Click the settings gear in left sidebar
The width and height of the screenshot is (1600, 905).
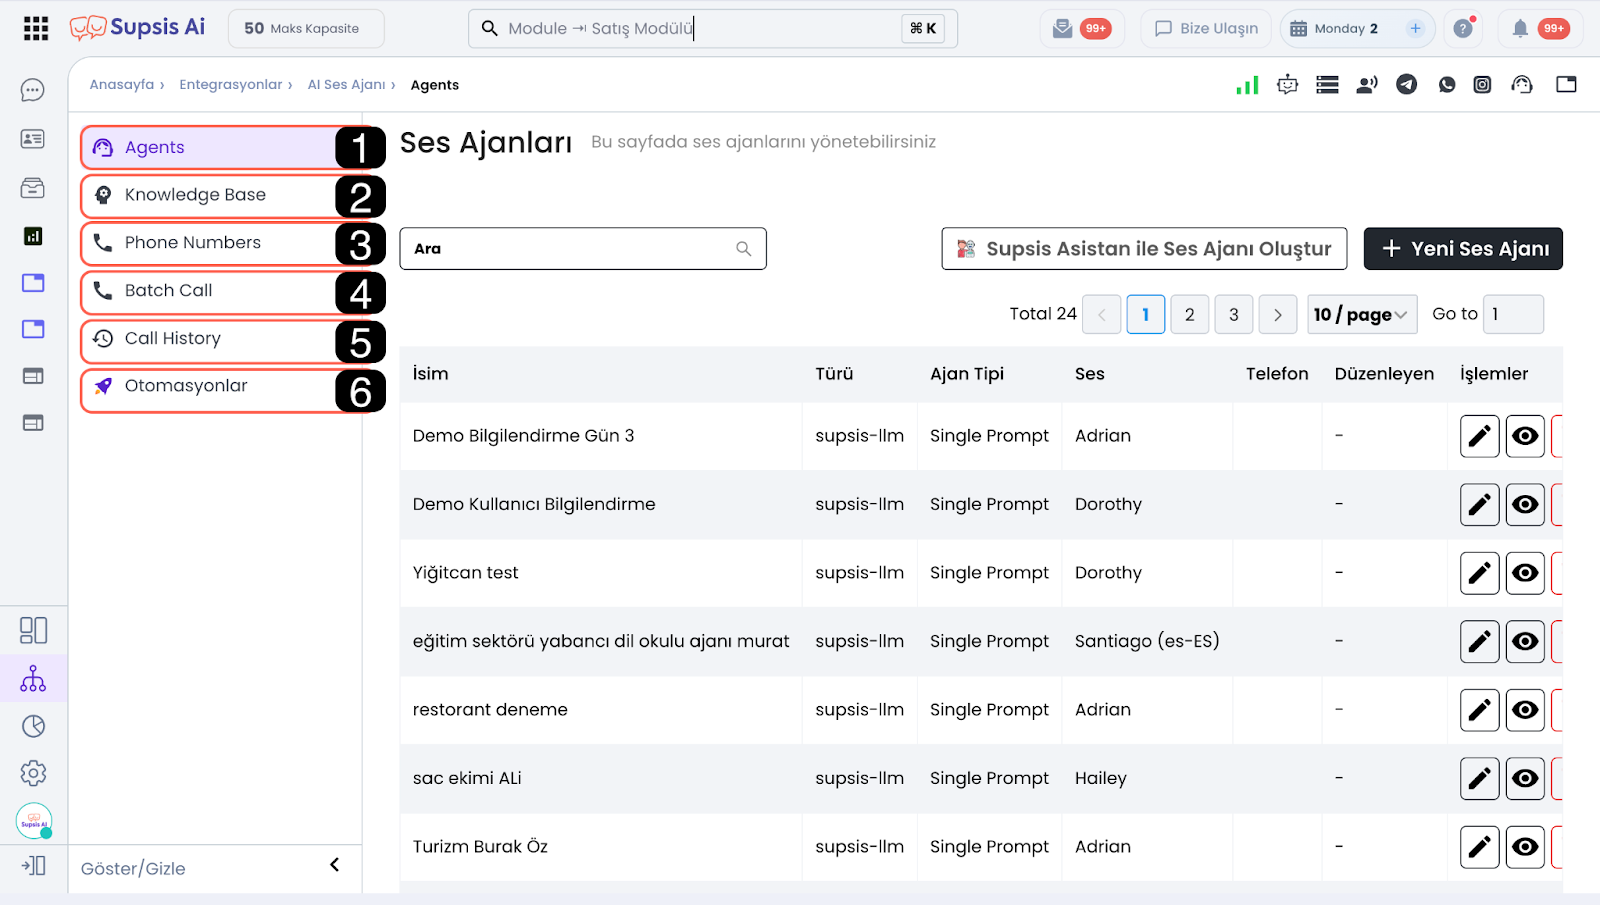(x=33, y=773)
